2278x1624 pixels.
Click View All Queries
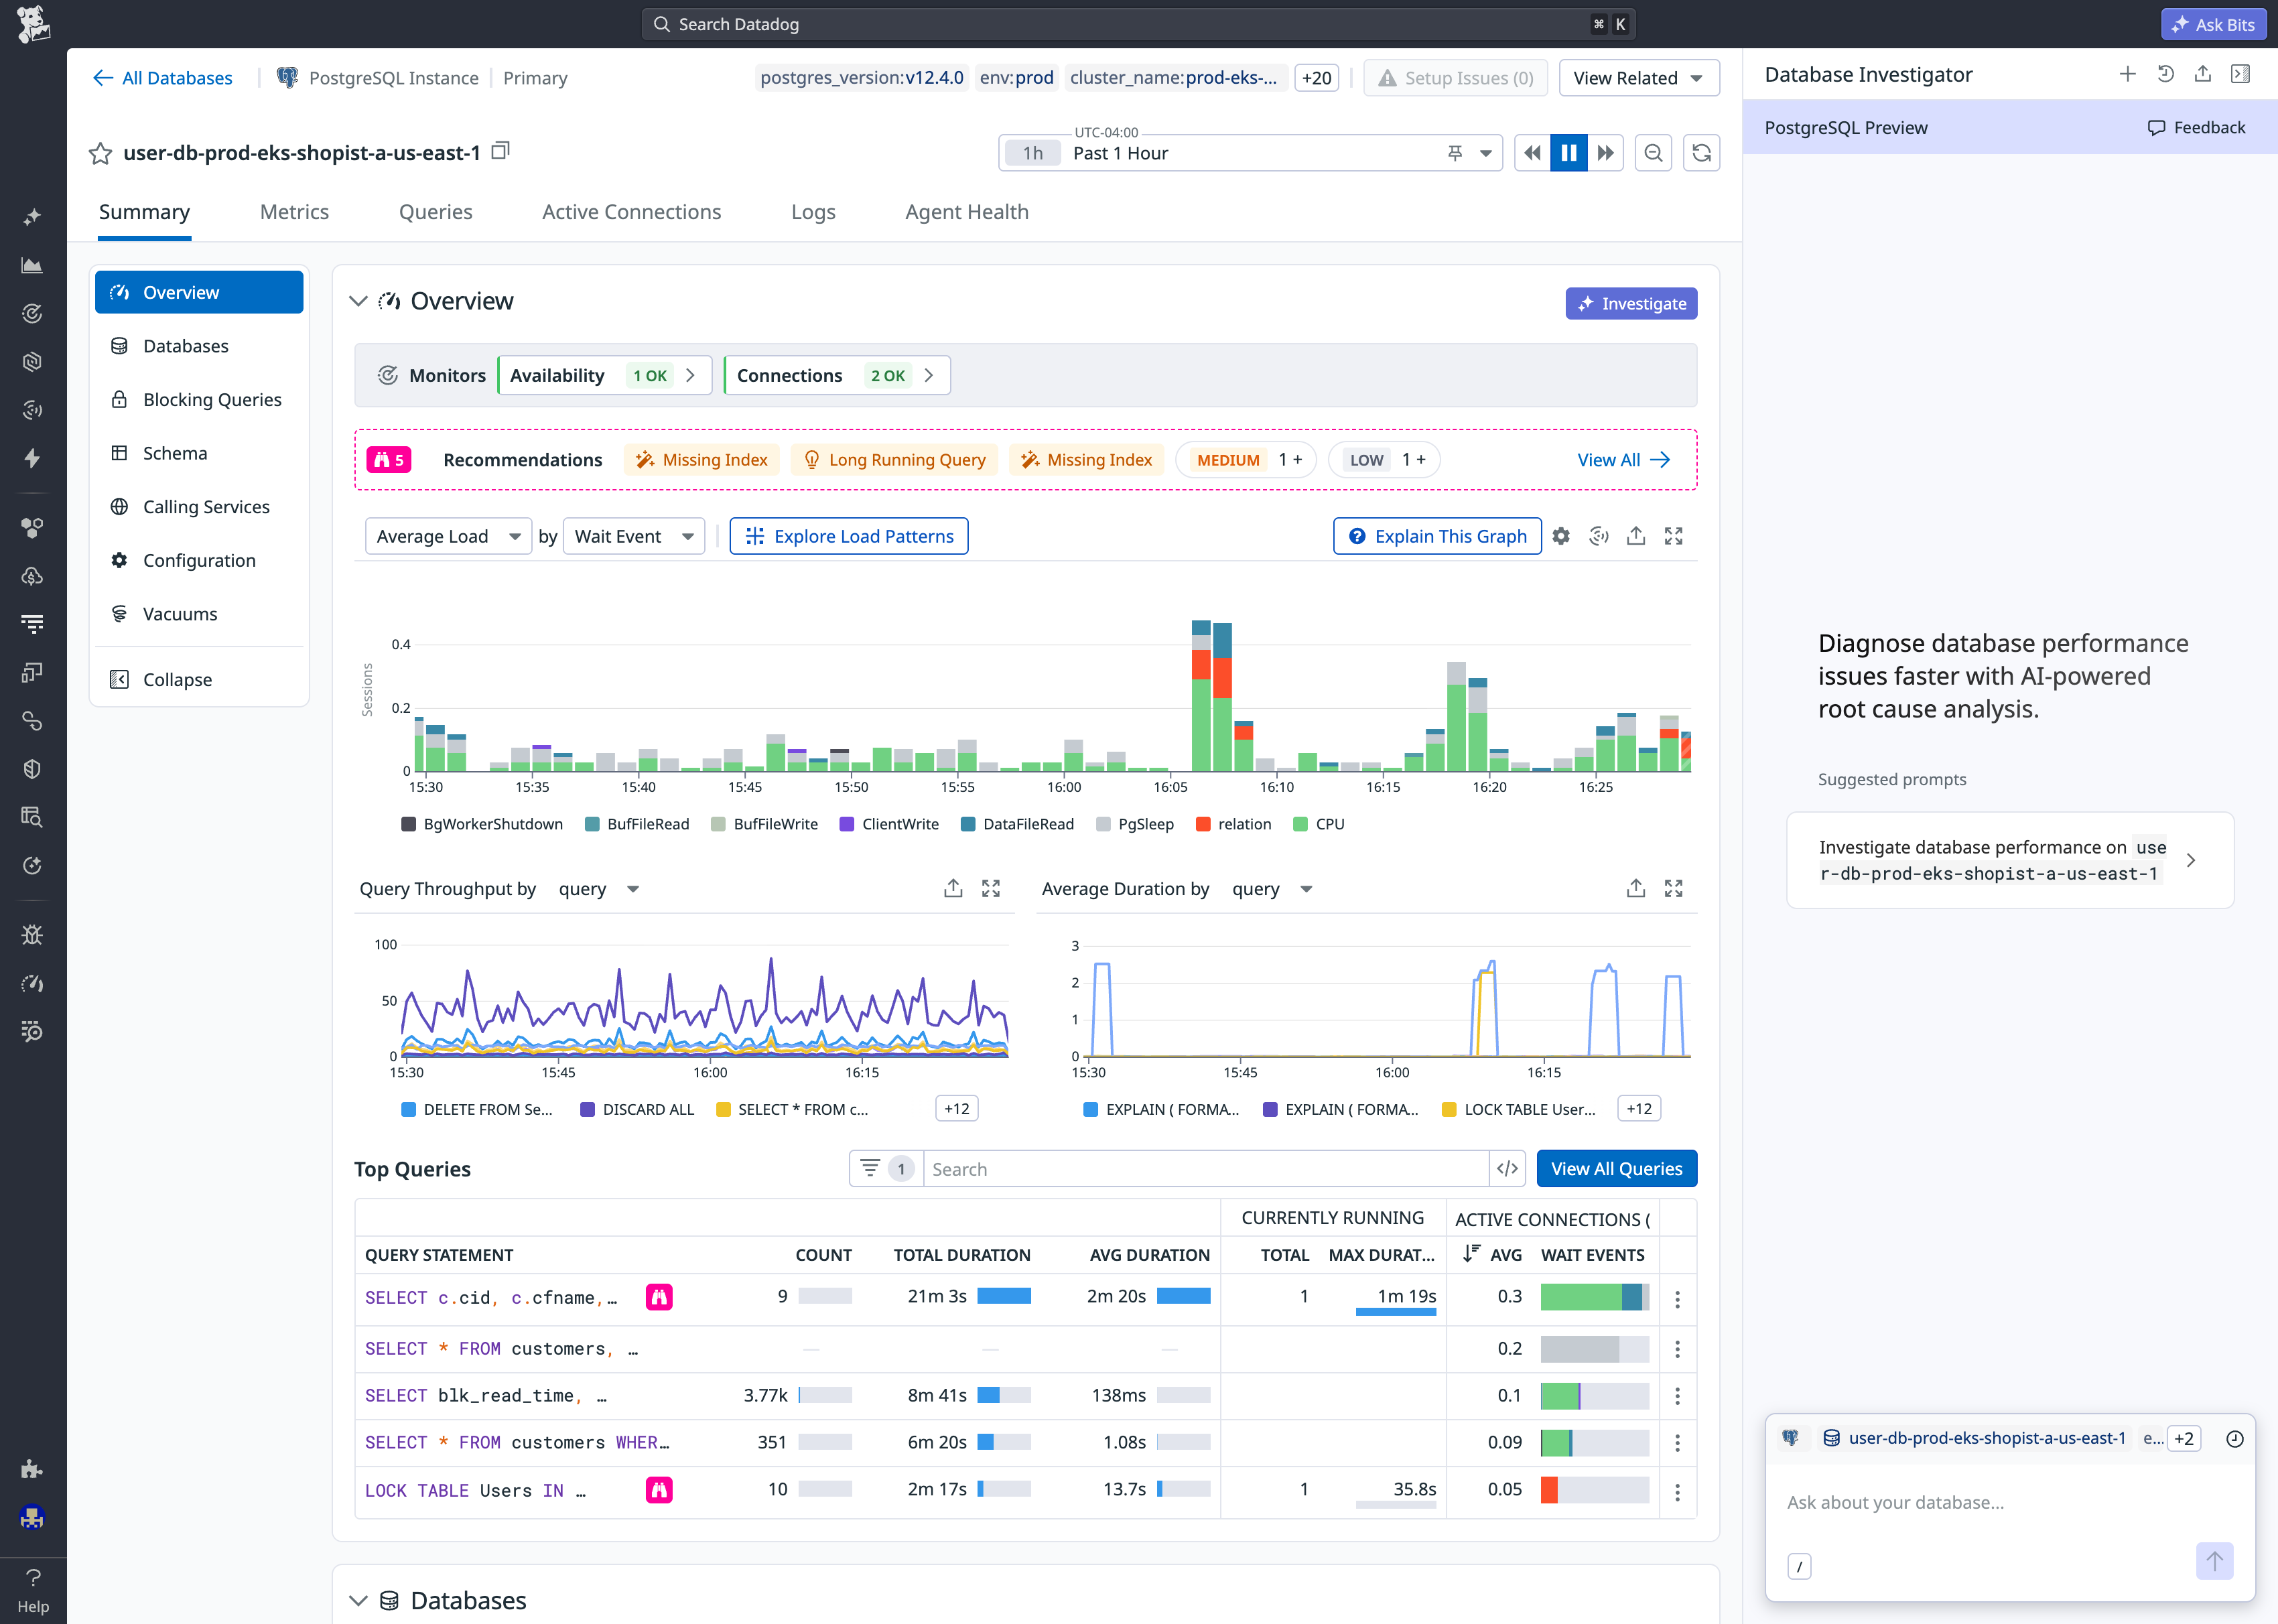point(1616,1169)
